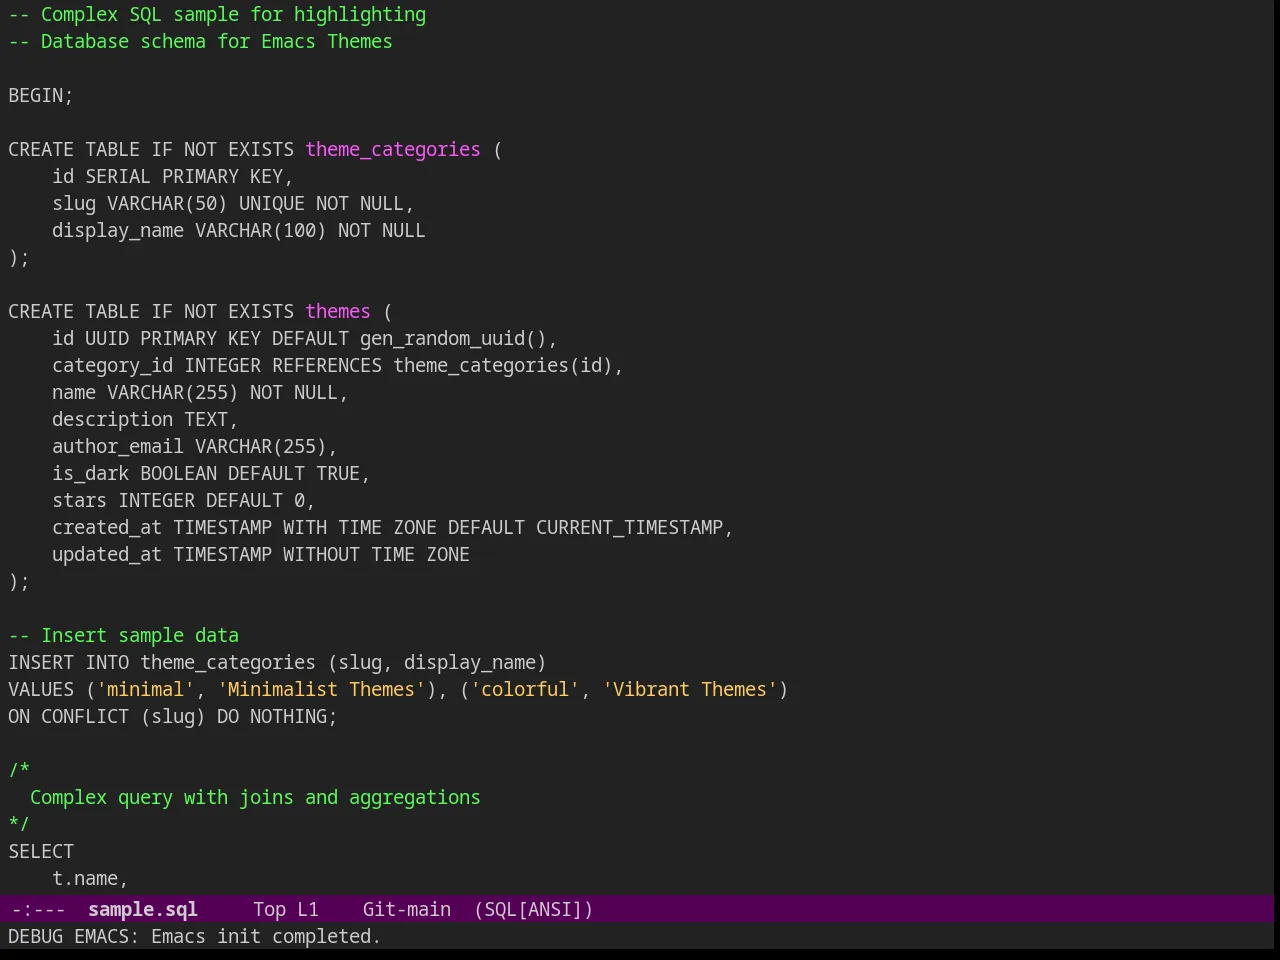Image resolution: width=1280 pixels, height=960 pixels.
Task: Click the echo area message 'Emacs init completed.'
Action: pos(266,936)
